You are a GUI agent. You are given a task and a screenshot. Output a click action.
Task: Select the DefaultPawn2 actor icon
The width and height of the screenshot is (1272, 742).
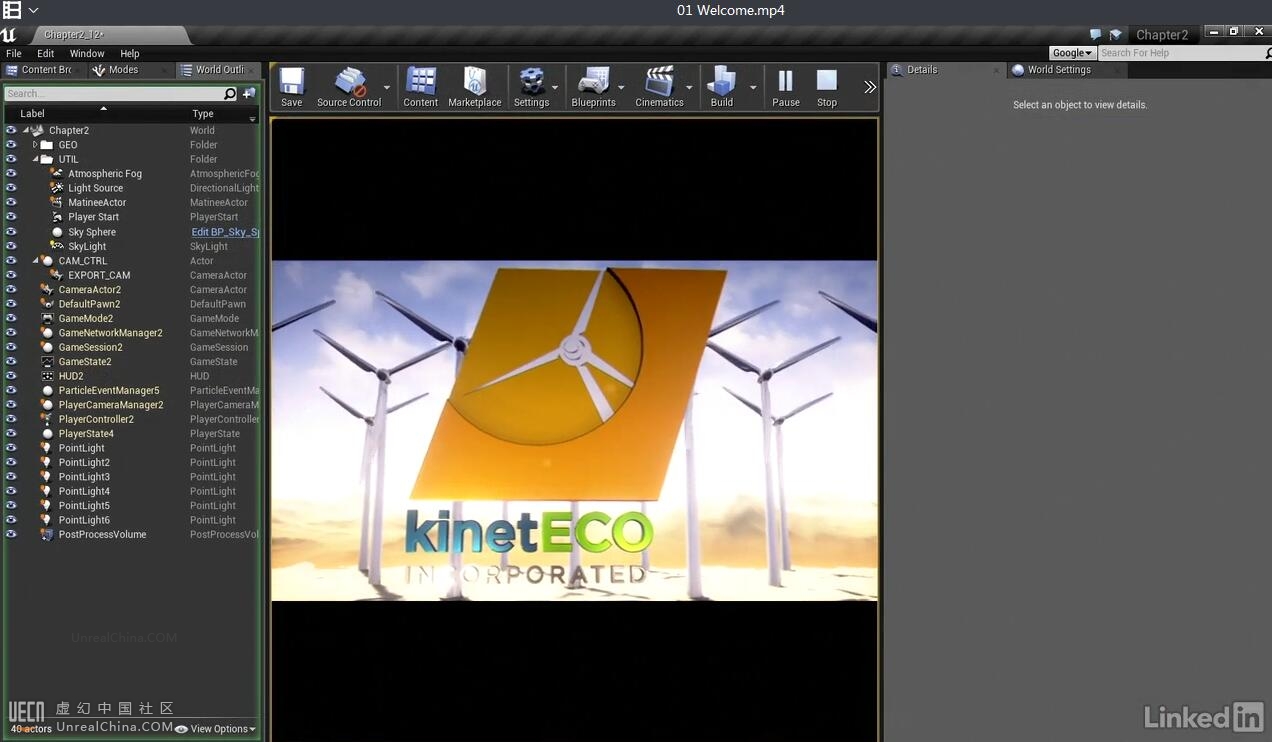point(47,304)
